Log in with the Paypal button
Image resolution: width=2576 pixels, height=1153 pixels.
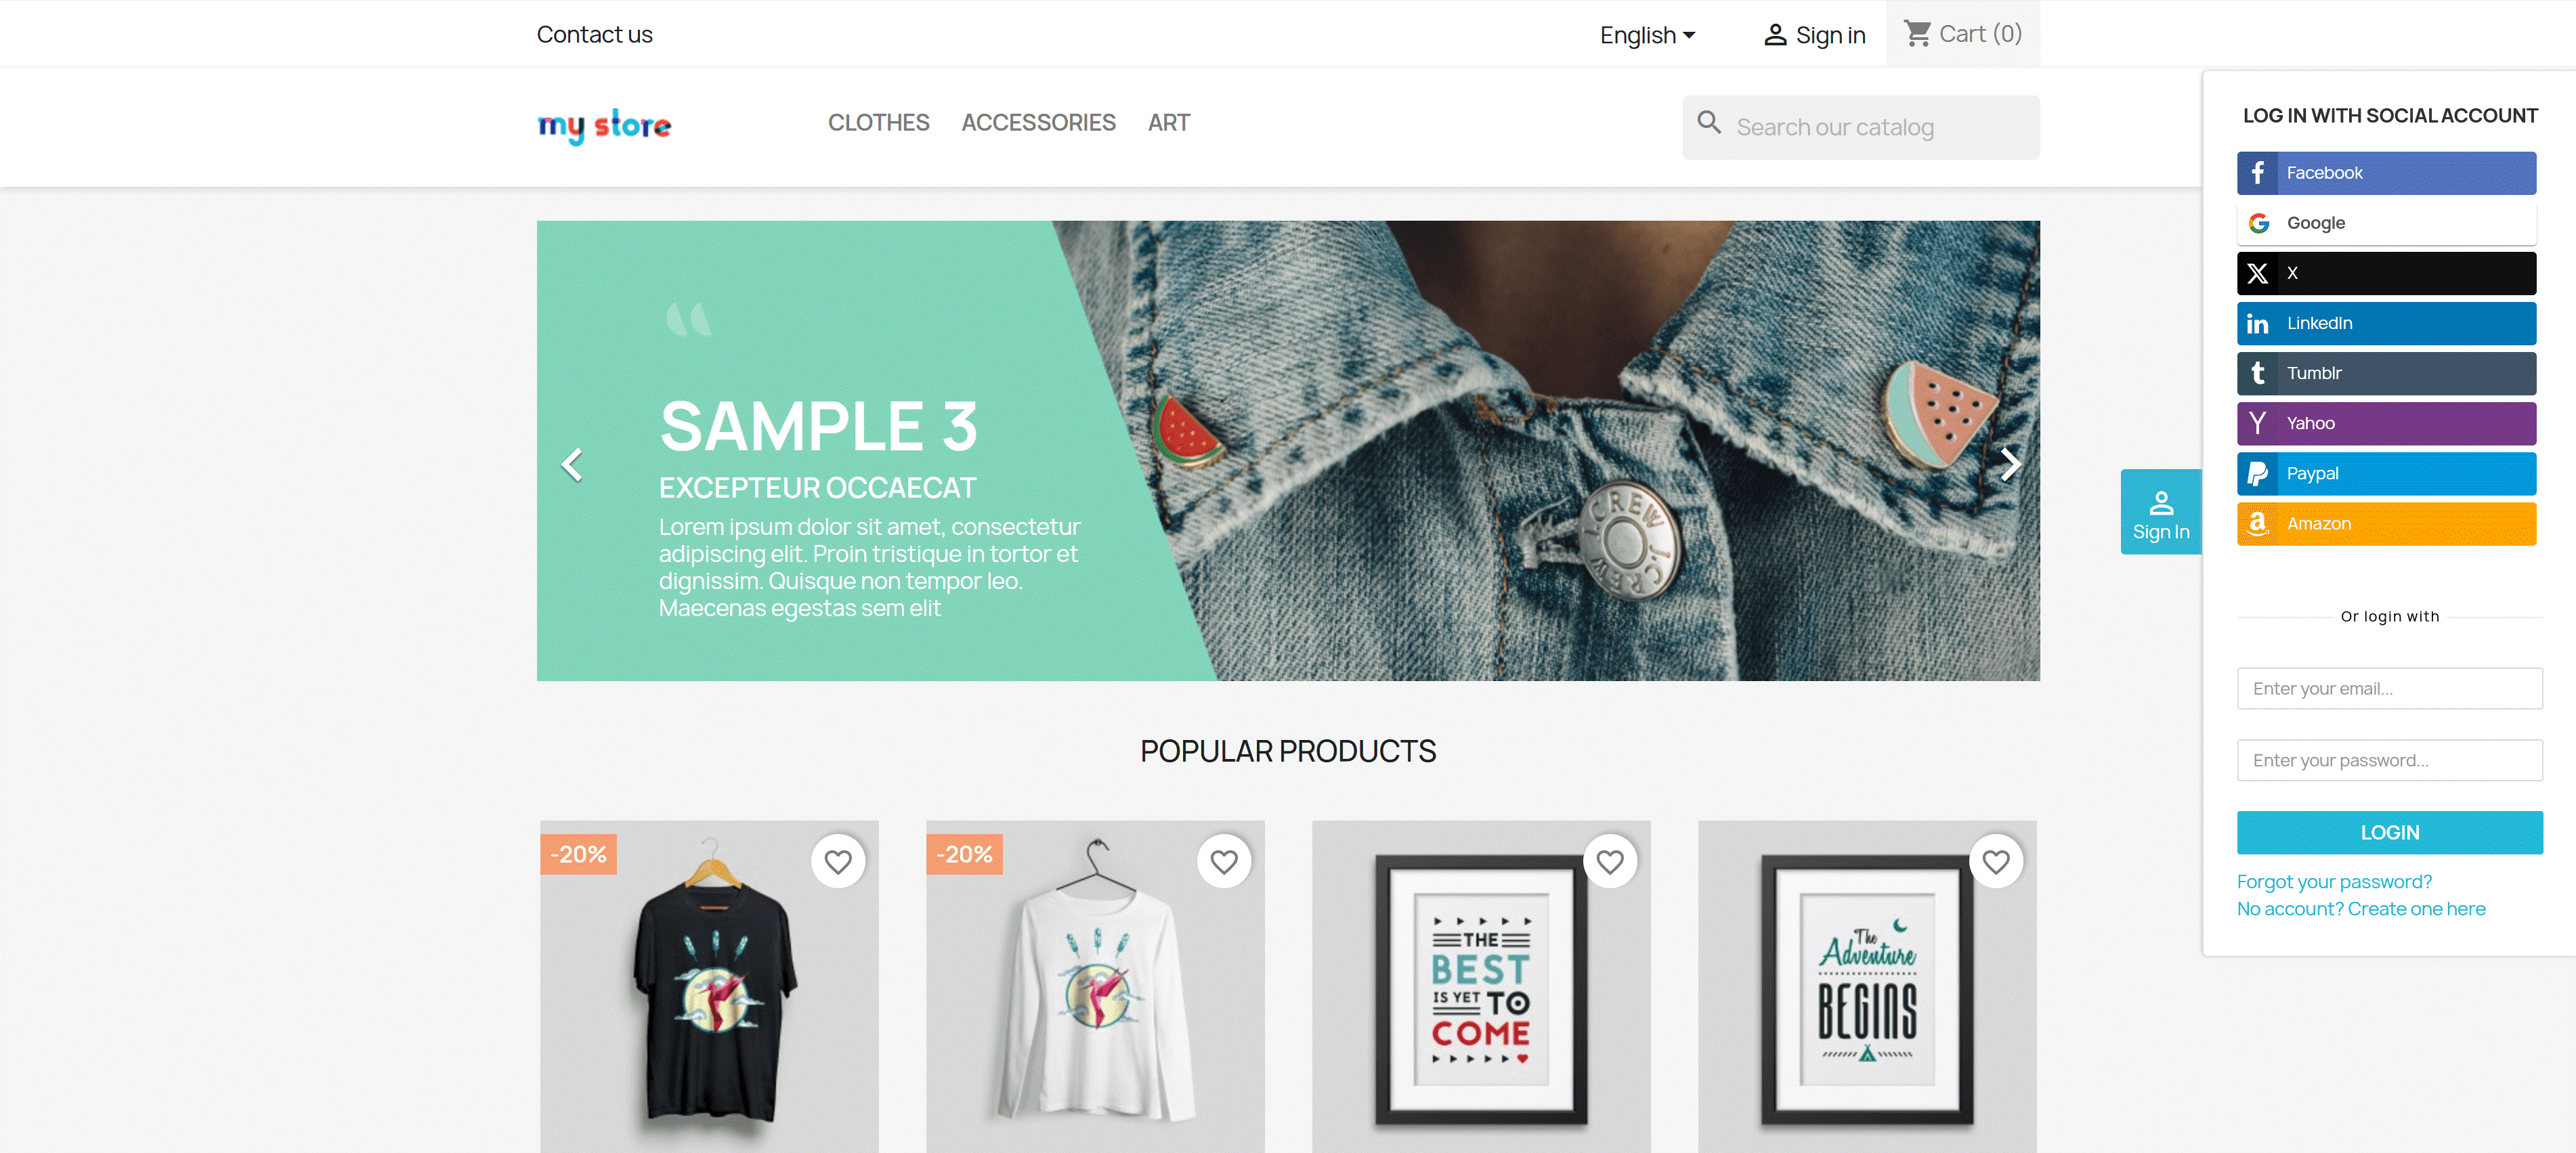coord(2386,473)
